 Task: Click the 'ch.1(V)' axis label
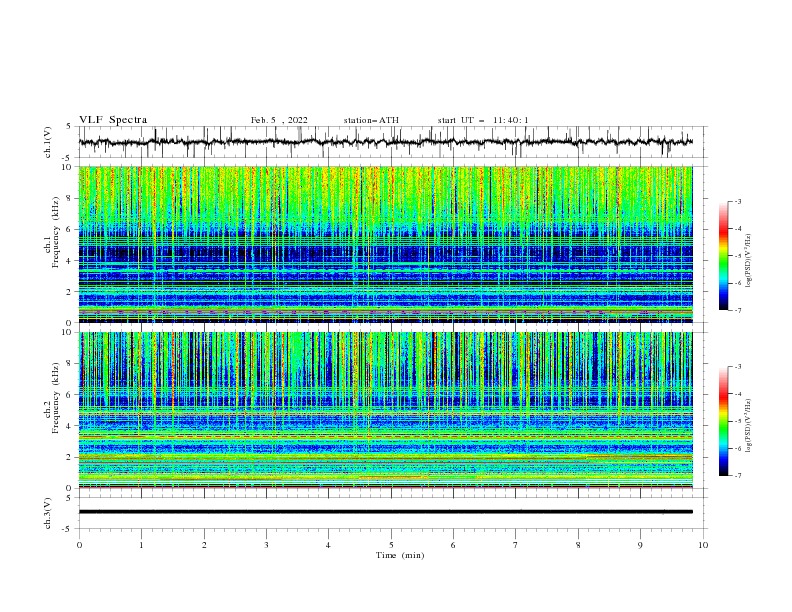pyautogui.click(x=48, y=142)
